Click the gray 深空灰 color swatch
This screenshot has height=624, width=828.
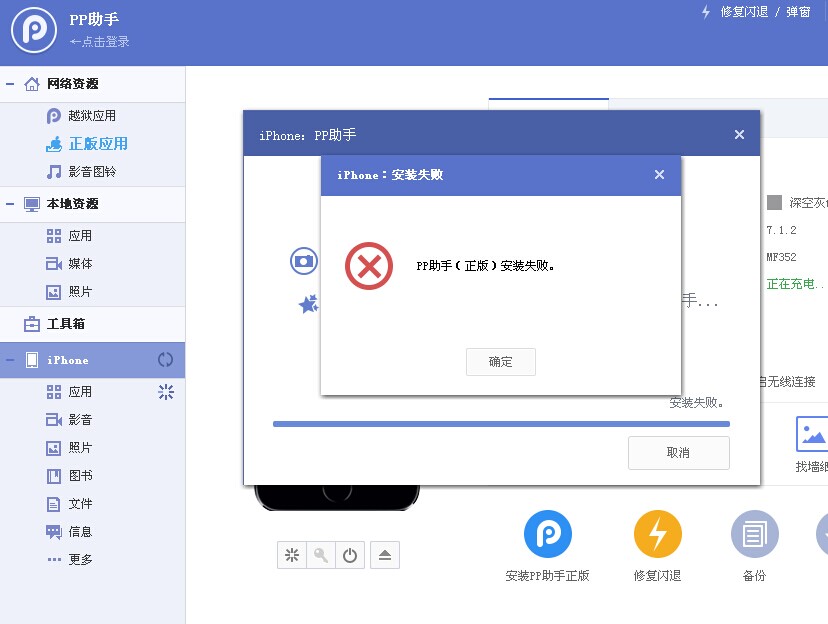[774, 203]
